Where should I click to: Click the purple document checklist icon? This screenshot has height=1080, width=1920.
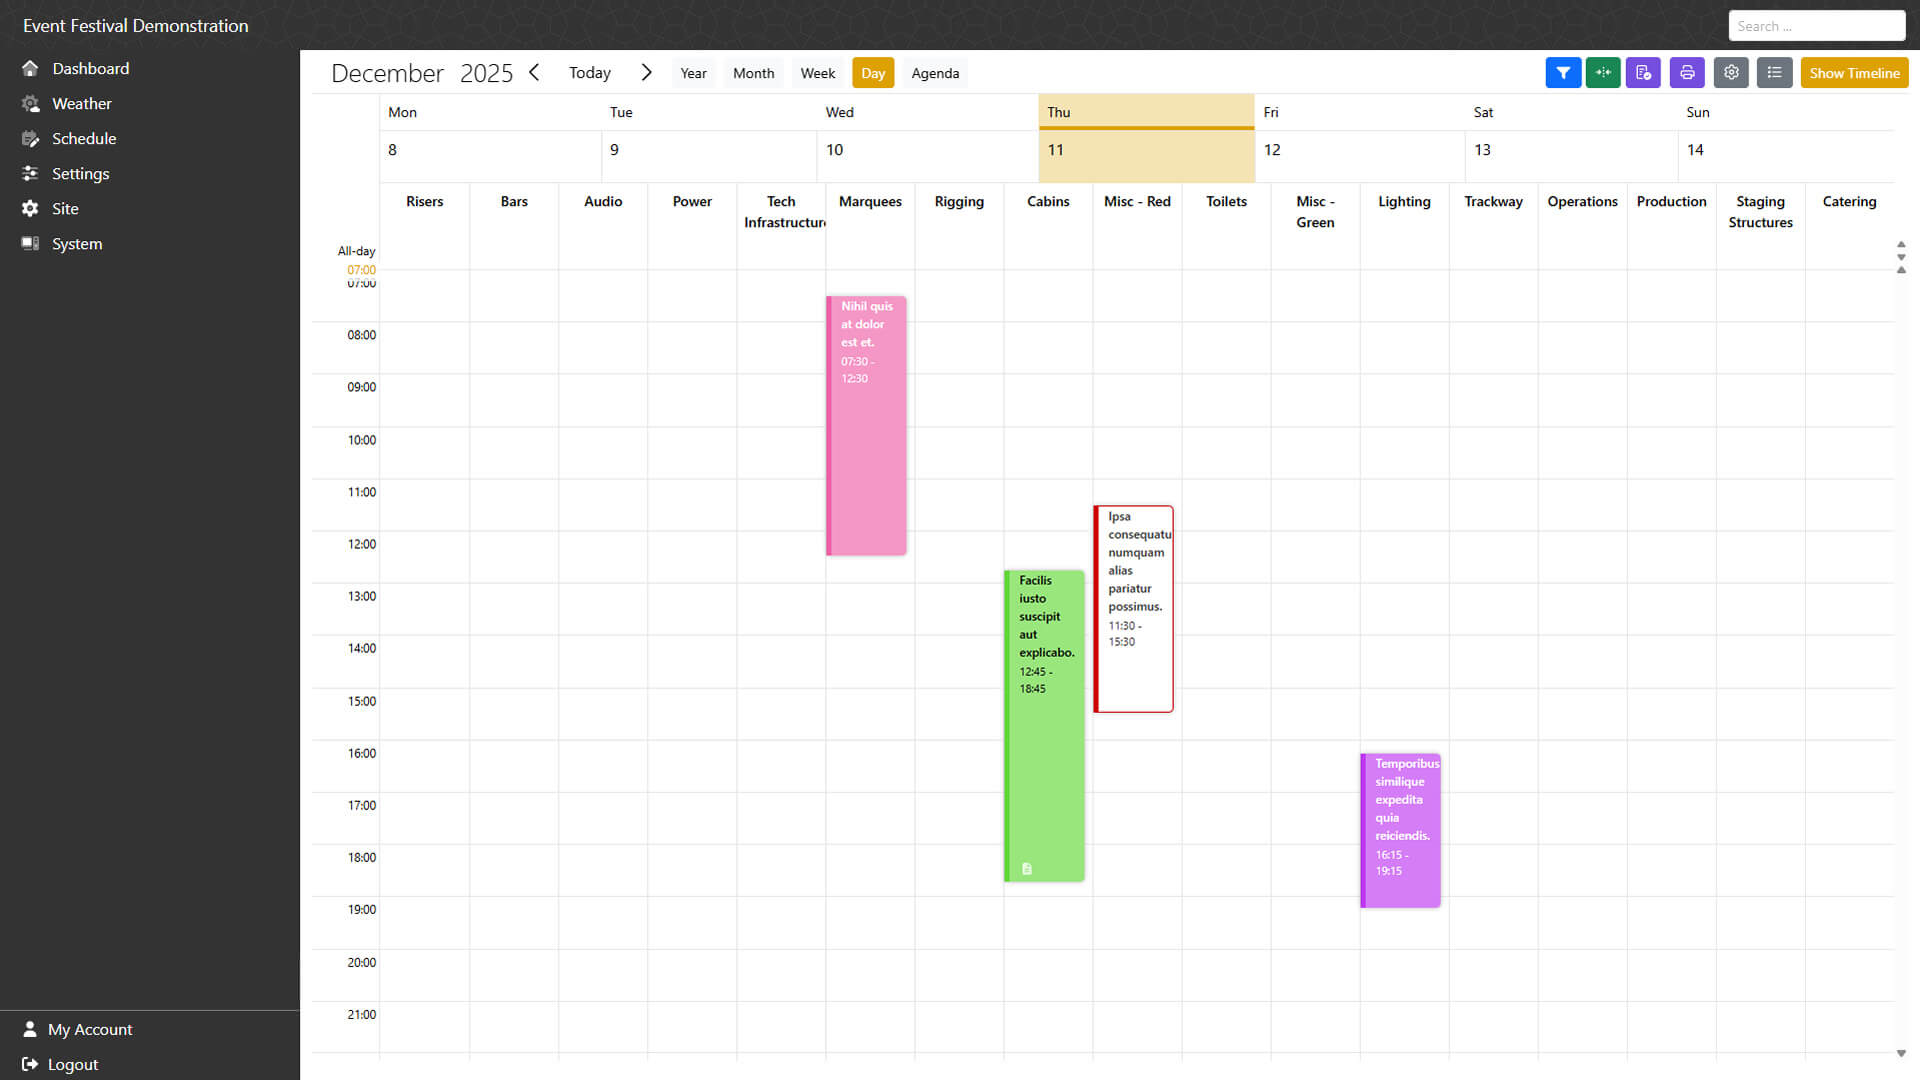click(1643, 73)
